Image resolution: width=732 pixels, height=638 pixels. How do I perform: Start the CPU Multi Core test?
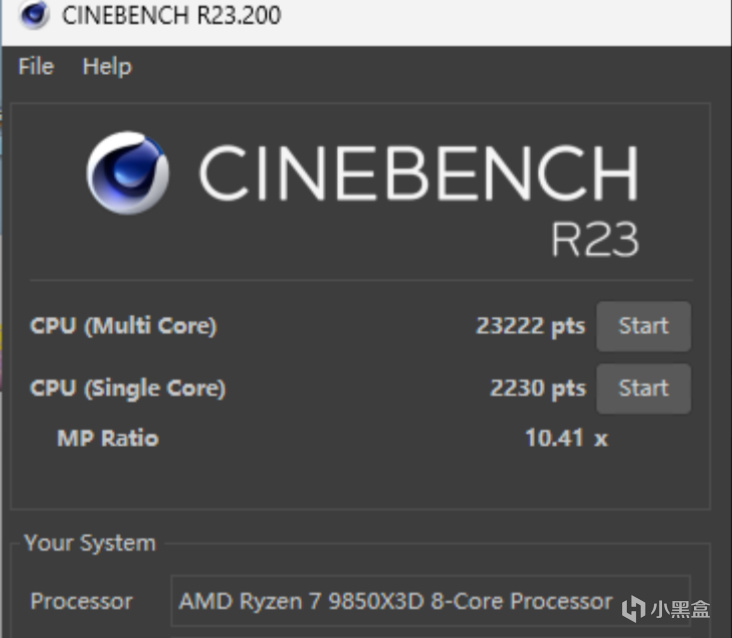click(643, 326)
